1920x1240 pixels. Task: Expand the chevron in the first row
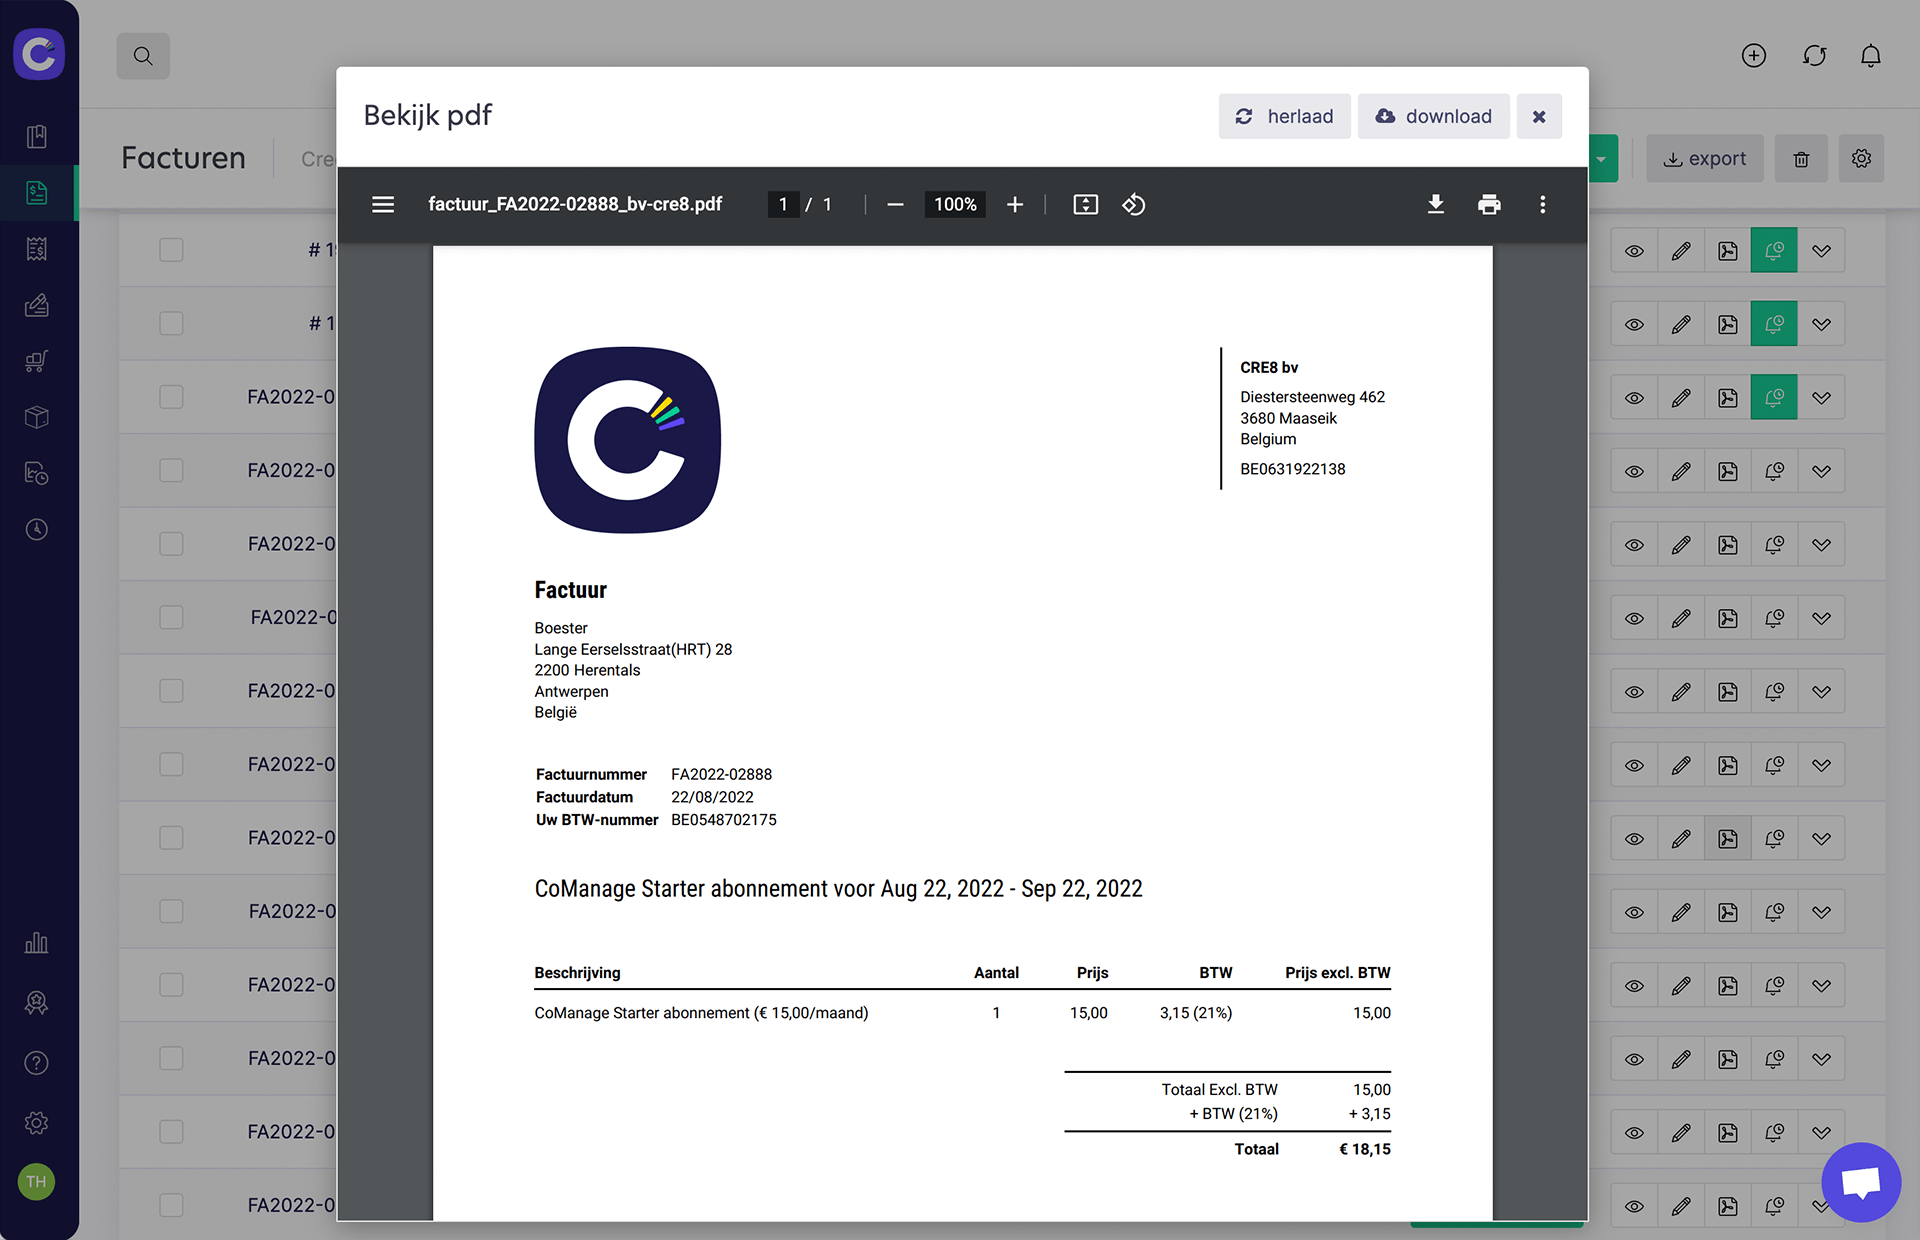coord(1821,251)
